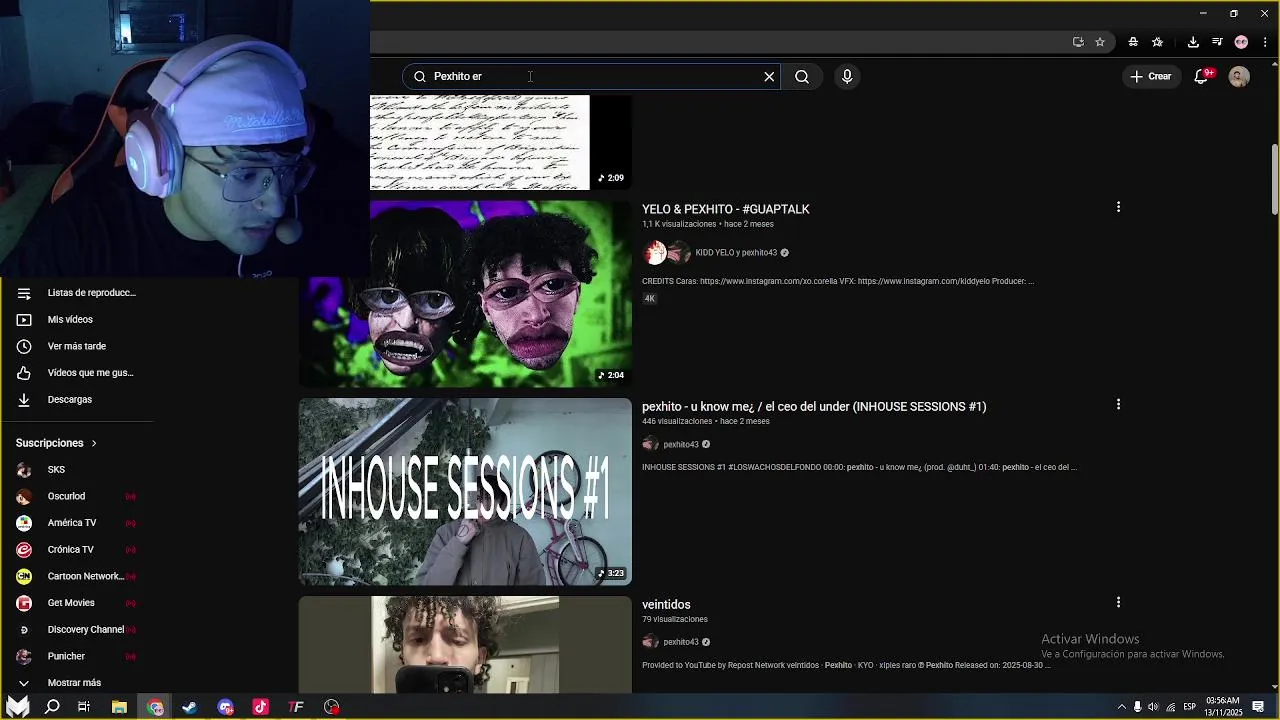Open taskbar Search magnifier

coord(52,707)
